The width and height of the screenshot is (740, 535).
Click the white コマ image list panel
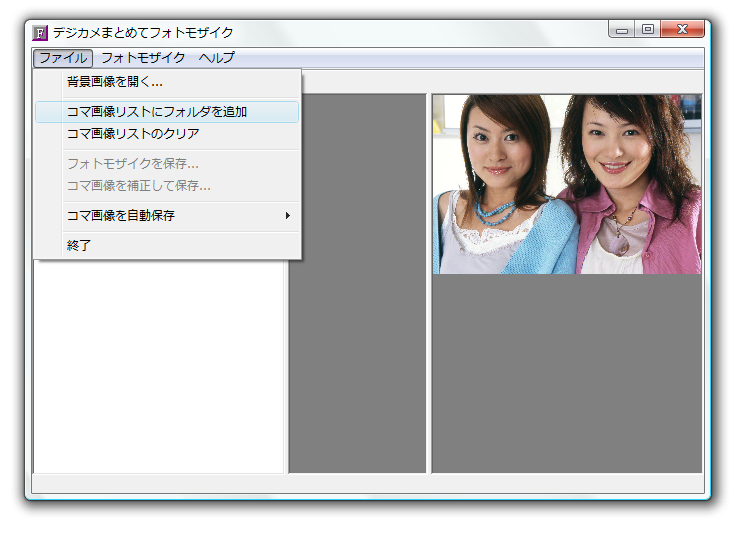click(x=158, y=366)
